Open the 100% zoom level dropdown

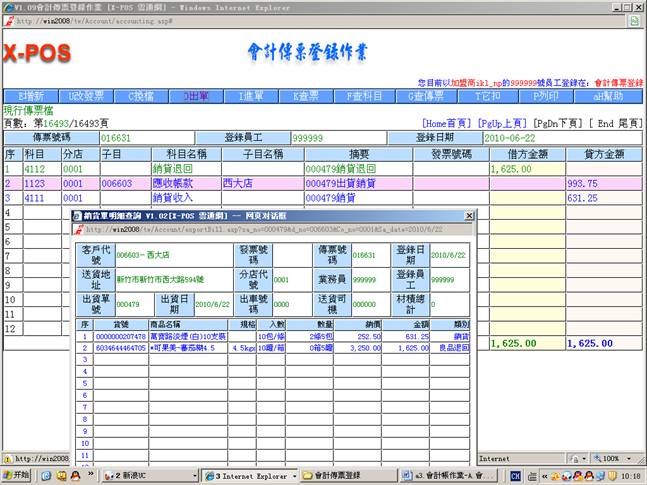coord(612,458)
